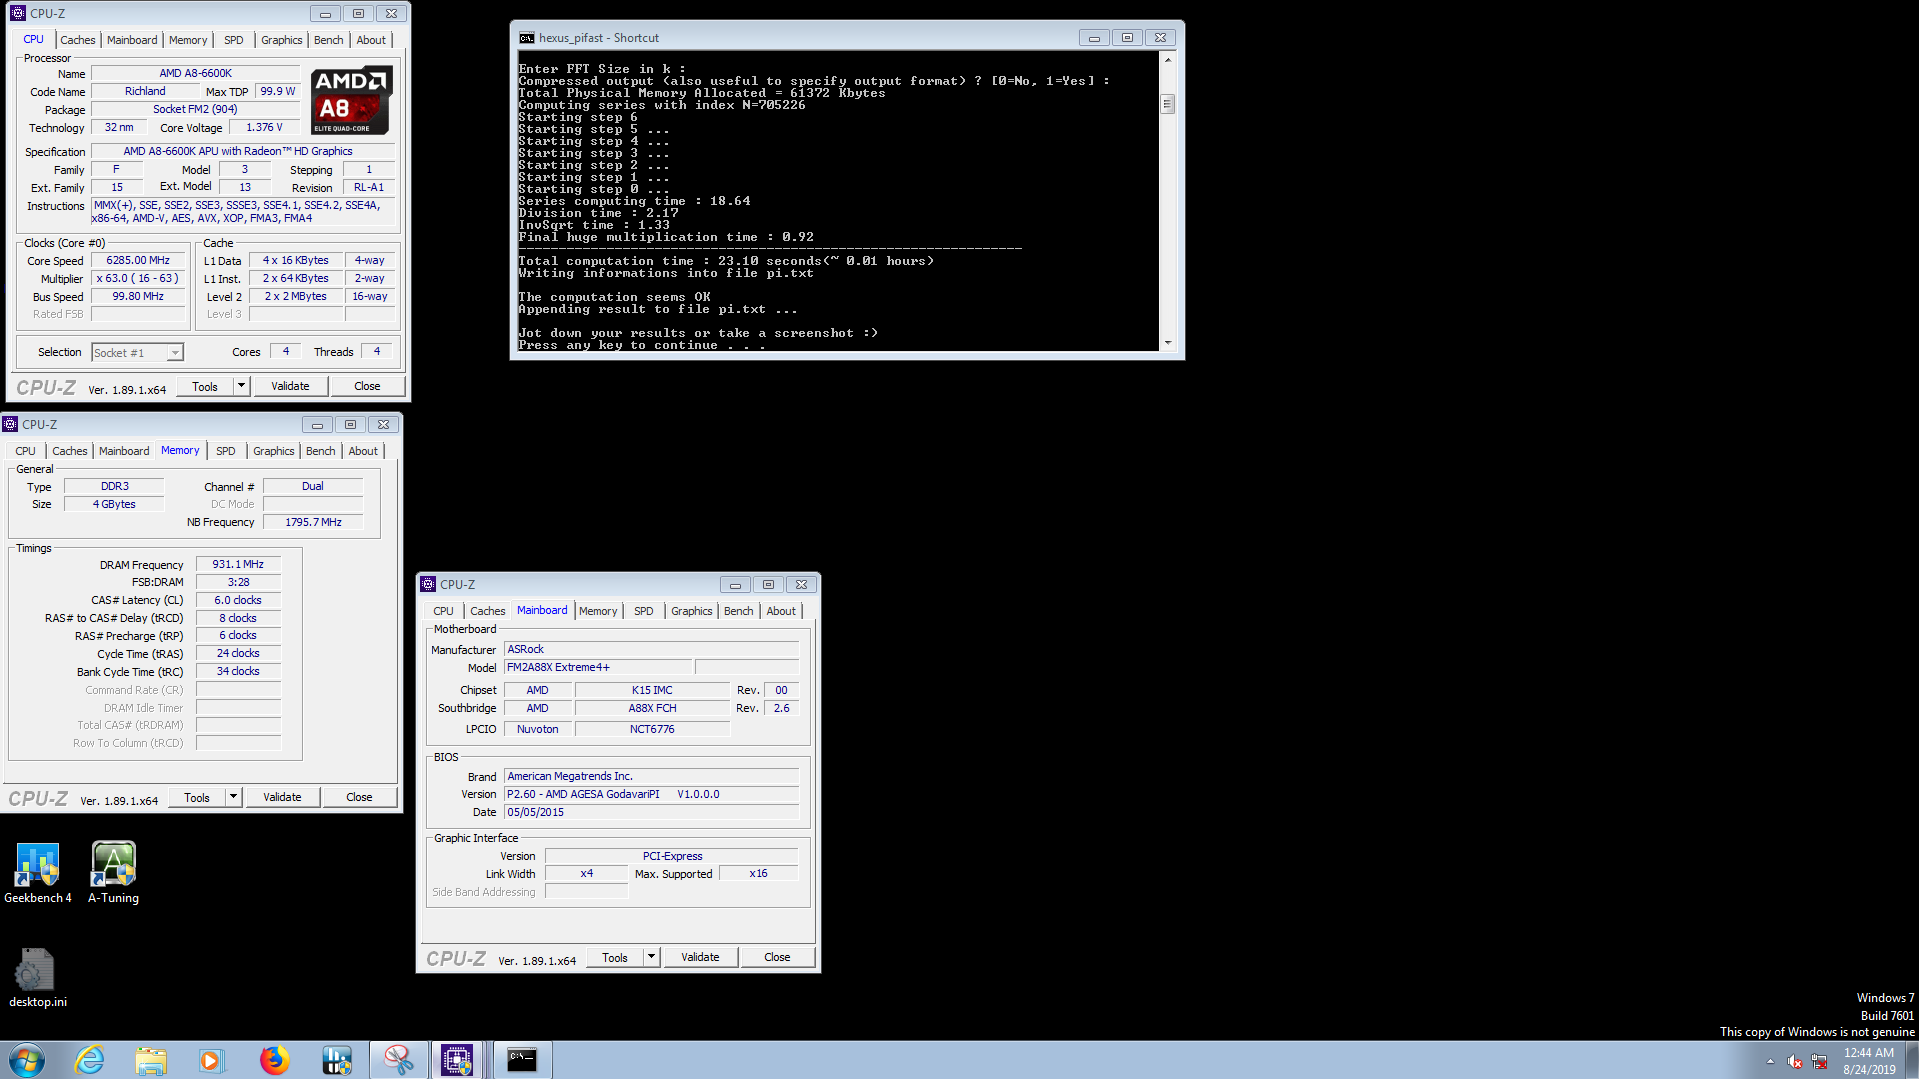The image size is (1919, 1079).
Task: Click hexus_pifast console window icon
Action: click(x=526, y=38)
